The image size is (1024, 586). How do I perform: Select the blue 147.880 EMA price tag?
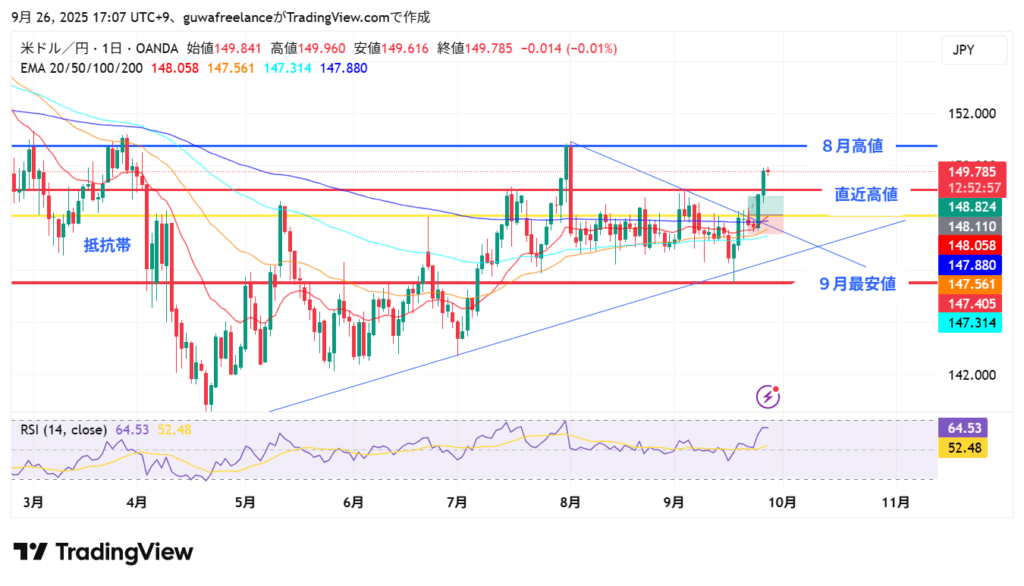[x=970, y=265]
